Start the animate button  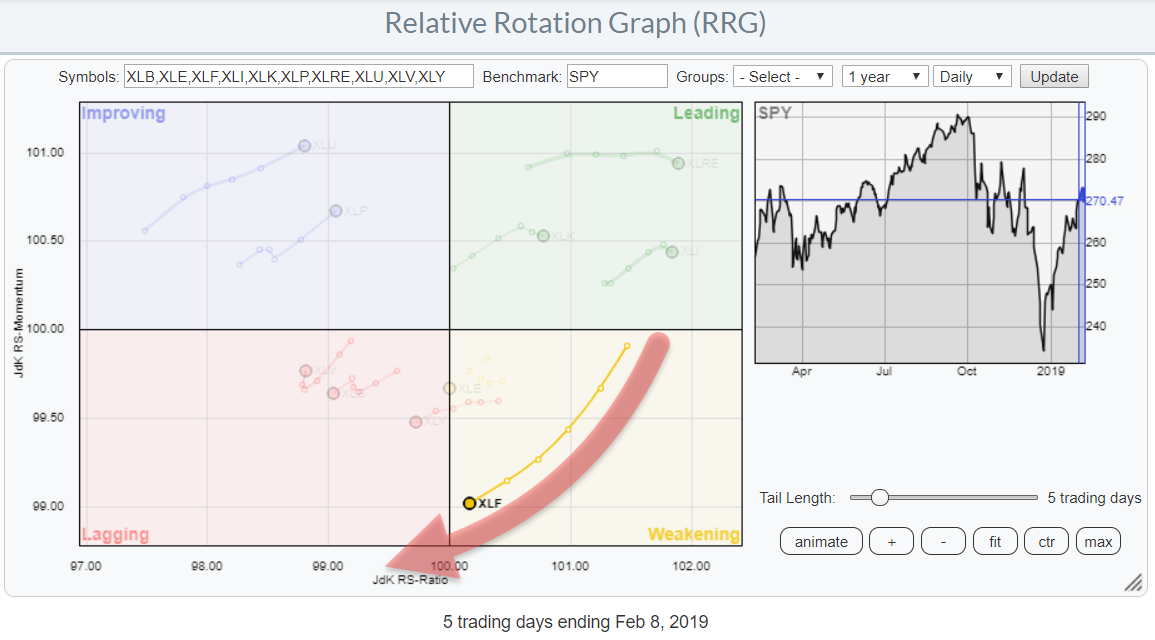pos(821,542)
